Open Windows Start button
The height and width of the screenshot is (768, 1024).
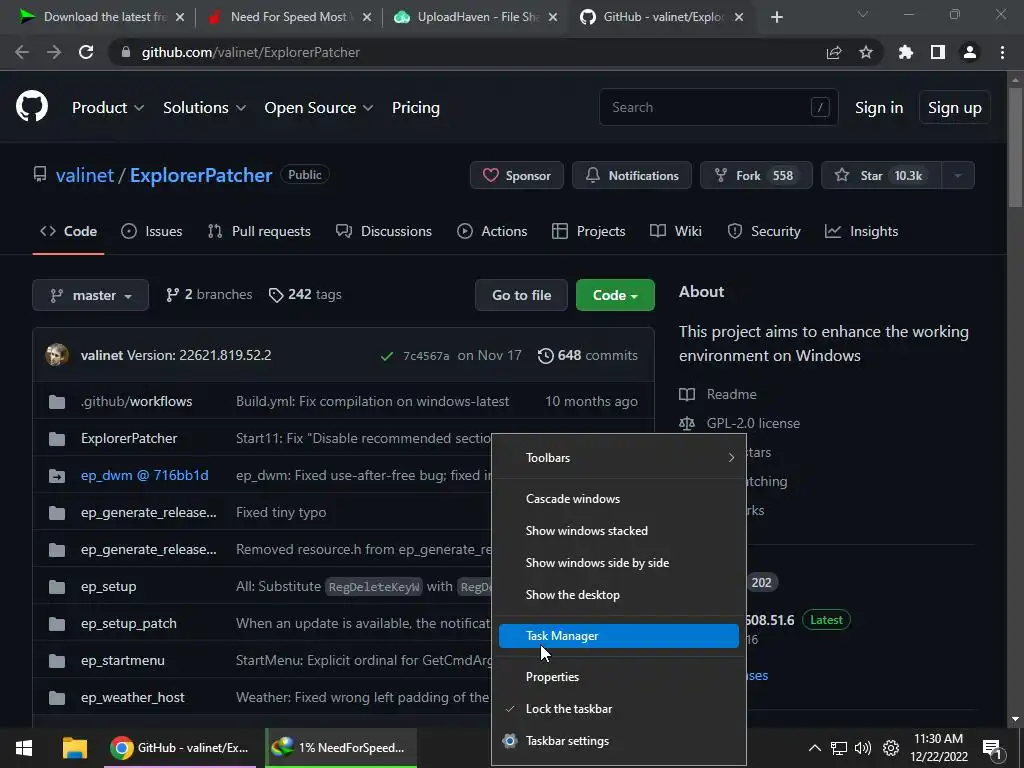(x=24, y=748)
